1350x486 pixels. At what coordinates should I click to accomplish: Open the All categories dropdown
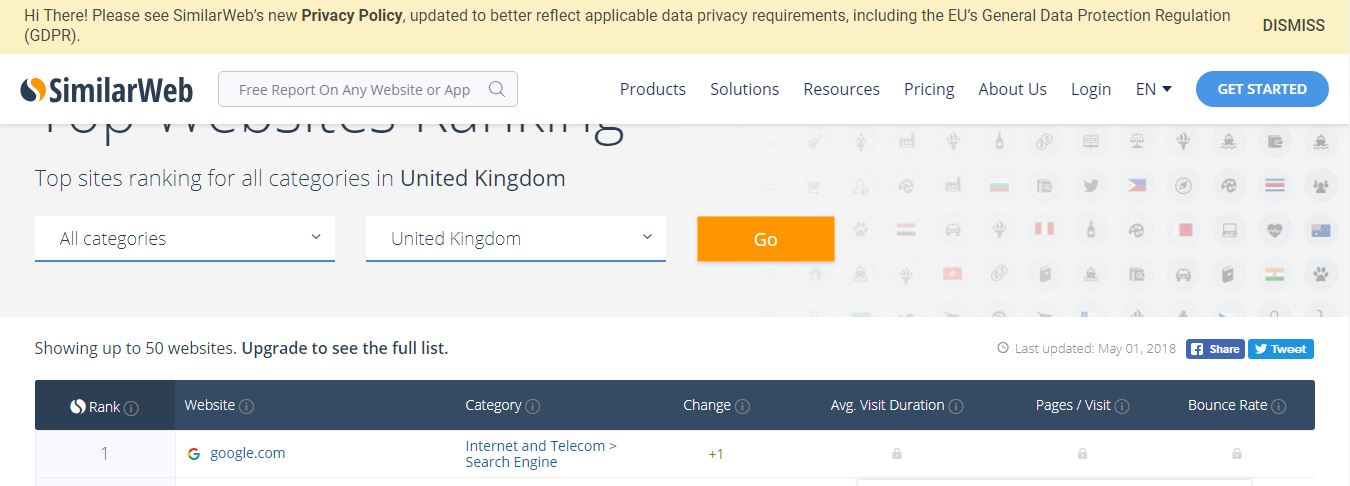185,239
